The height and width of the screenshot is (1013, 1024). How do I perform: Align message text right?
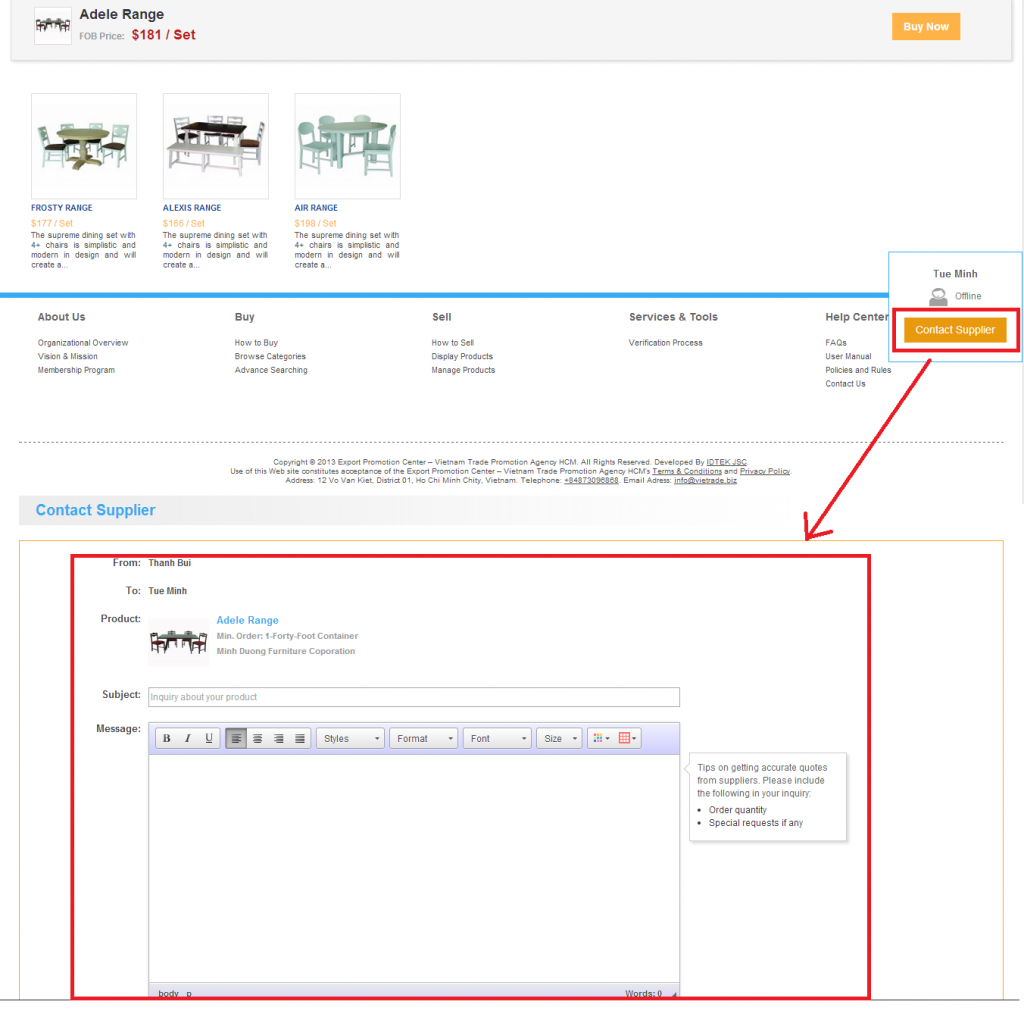279,739
